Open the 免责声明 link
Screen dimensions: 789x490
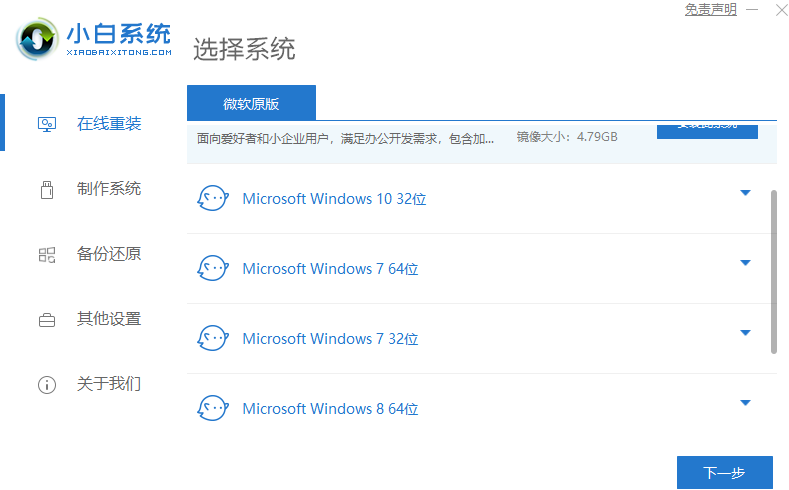point(710,9)
